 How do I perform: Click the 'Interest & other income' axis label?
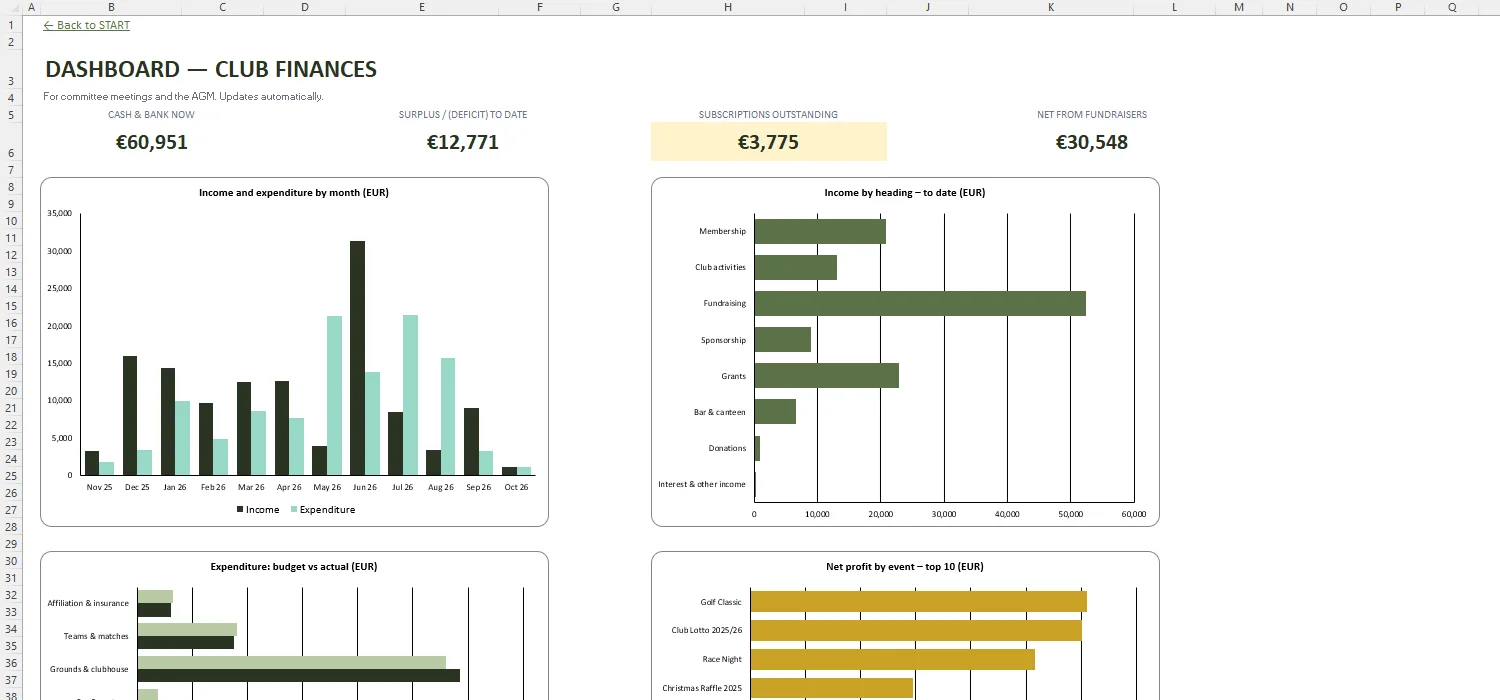tap(702, 484)
